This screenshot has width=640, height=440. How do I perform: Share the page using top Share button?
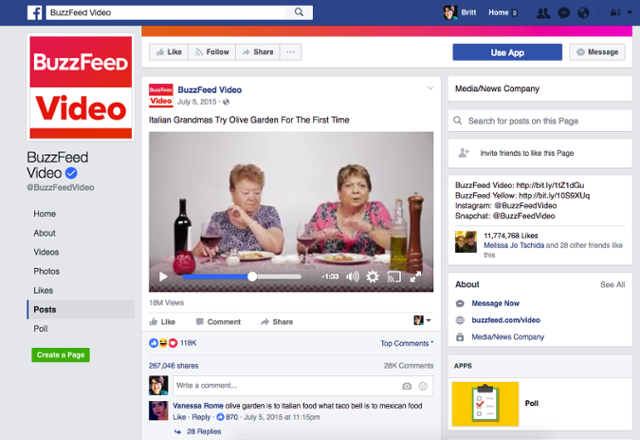coord(258,52)
